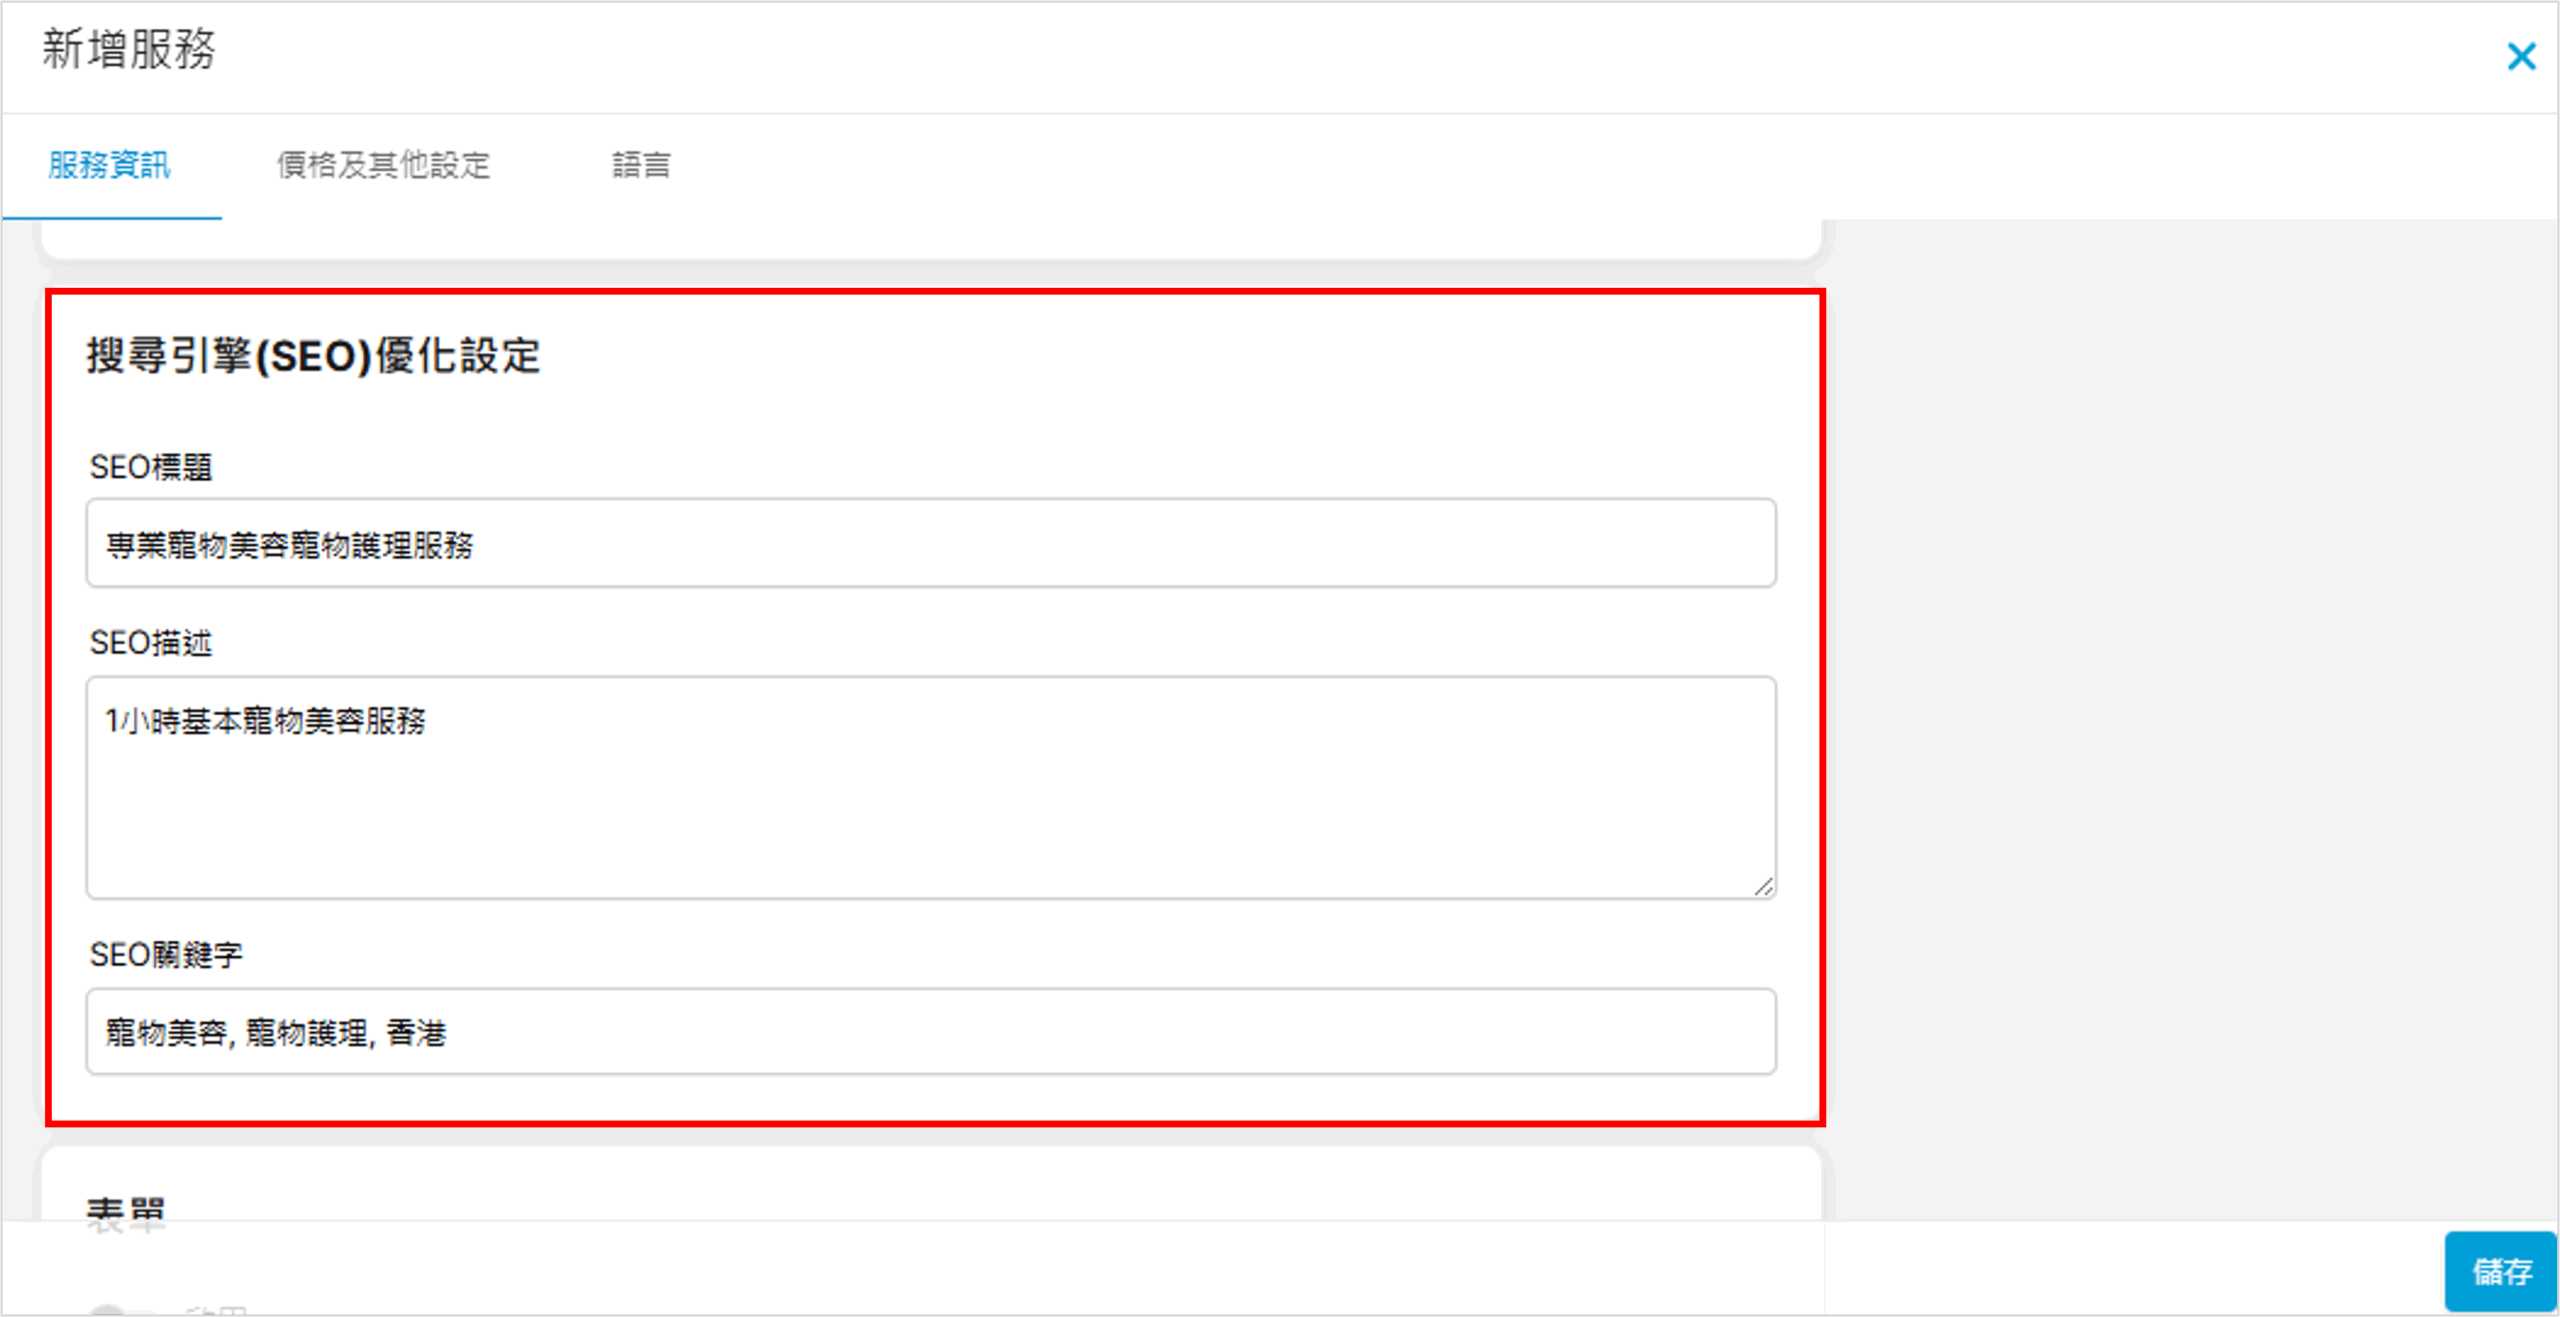This screenshot has height=1317, width=2560.
Task: Click the text 1小時基本寵物美容服務 in the description
Action: click(x=266, y=721)
